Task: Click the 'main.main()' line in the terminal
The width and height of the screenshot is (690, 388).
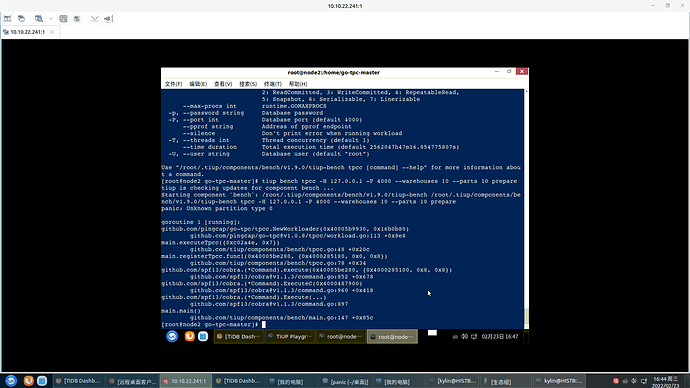Action: pos(181,311)
